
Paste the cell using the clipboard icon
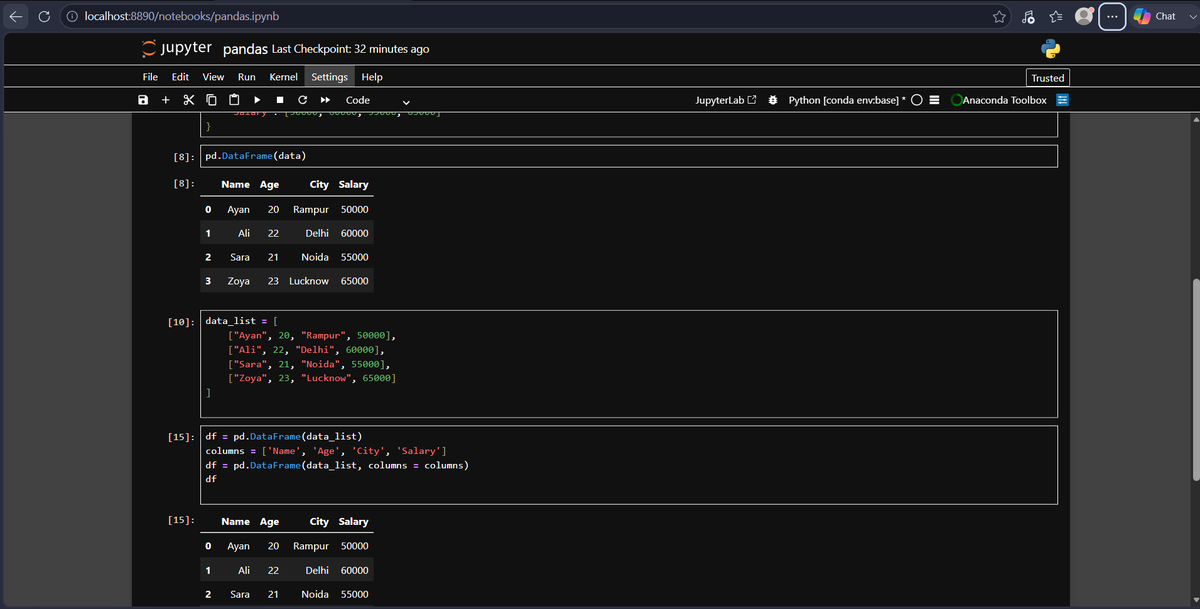coord(233,100)
